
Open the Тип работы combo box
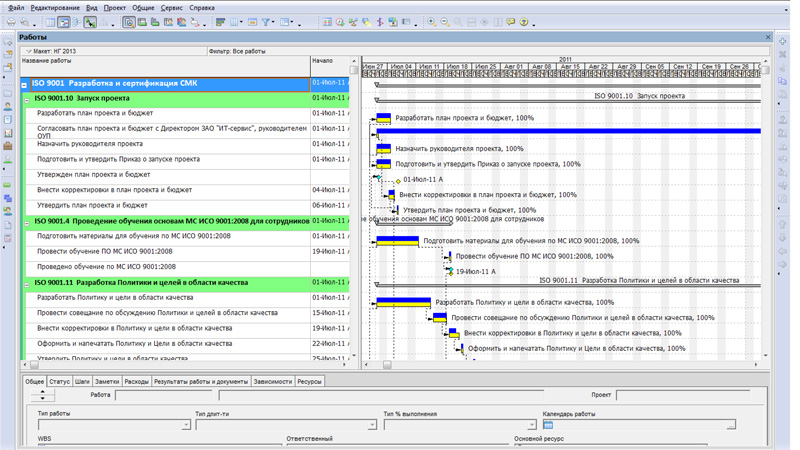(186, 425)
